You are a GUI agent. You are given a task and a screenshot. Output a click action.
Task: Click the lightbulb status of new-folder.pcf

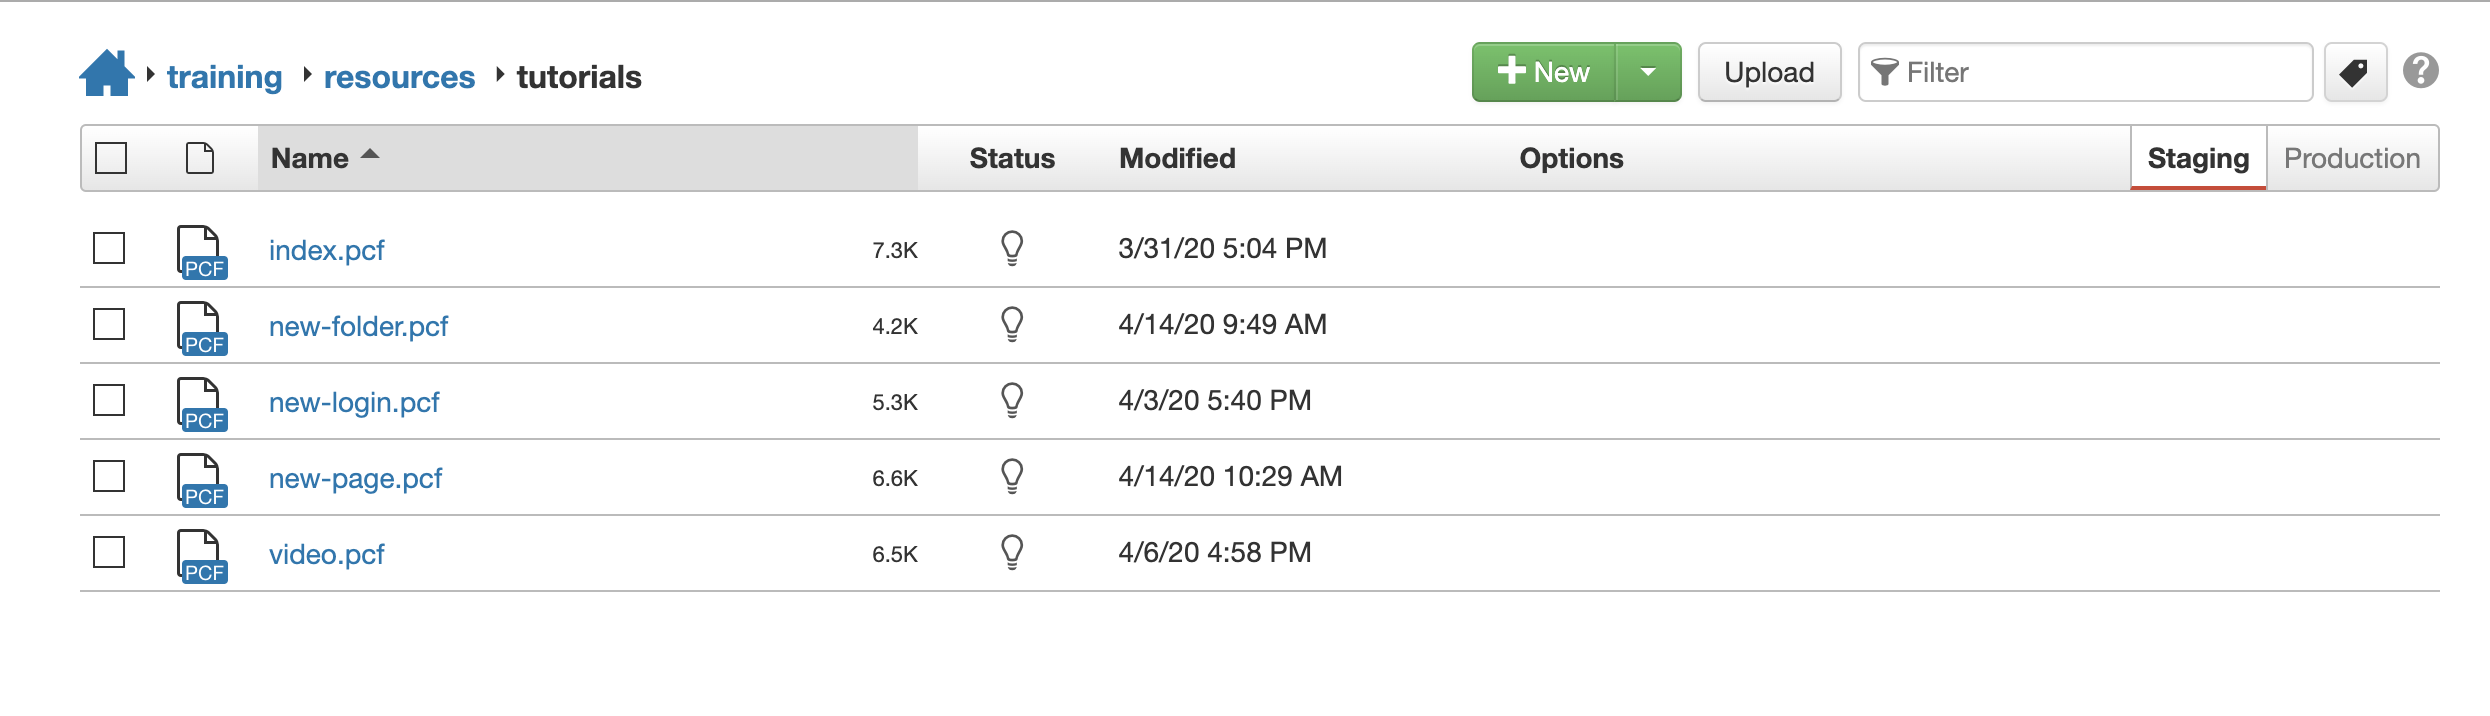click(1012, 324)
